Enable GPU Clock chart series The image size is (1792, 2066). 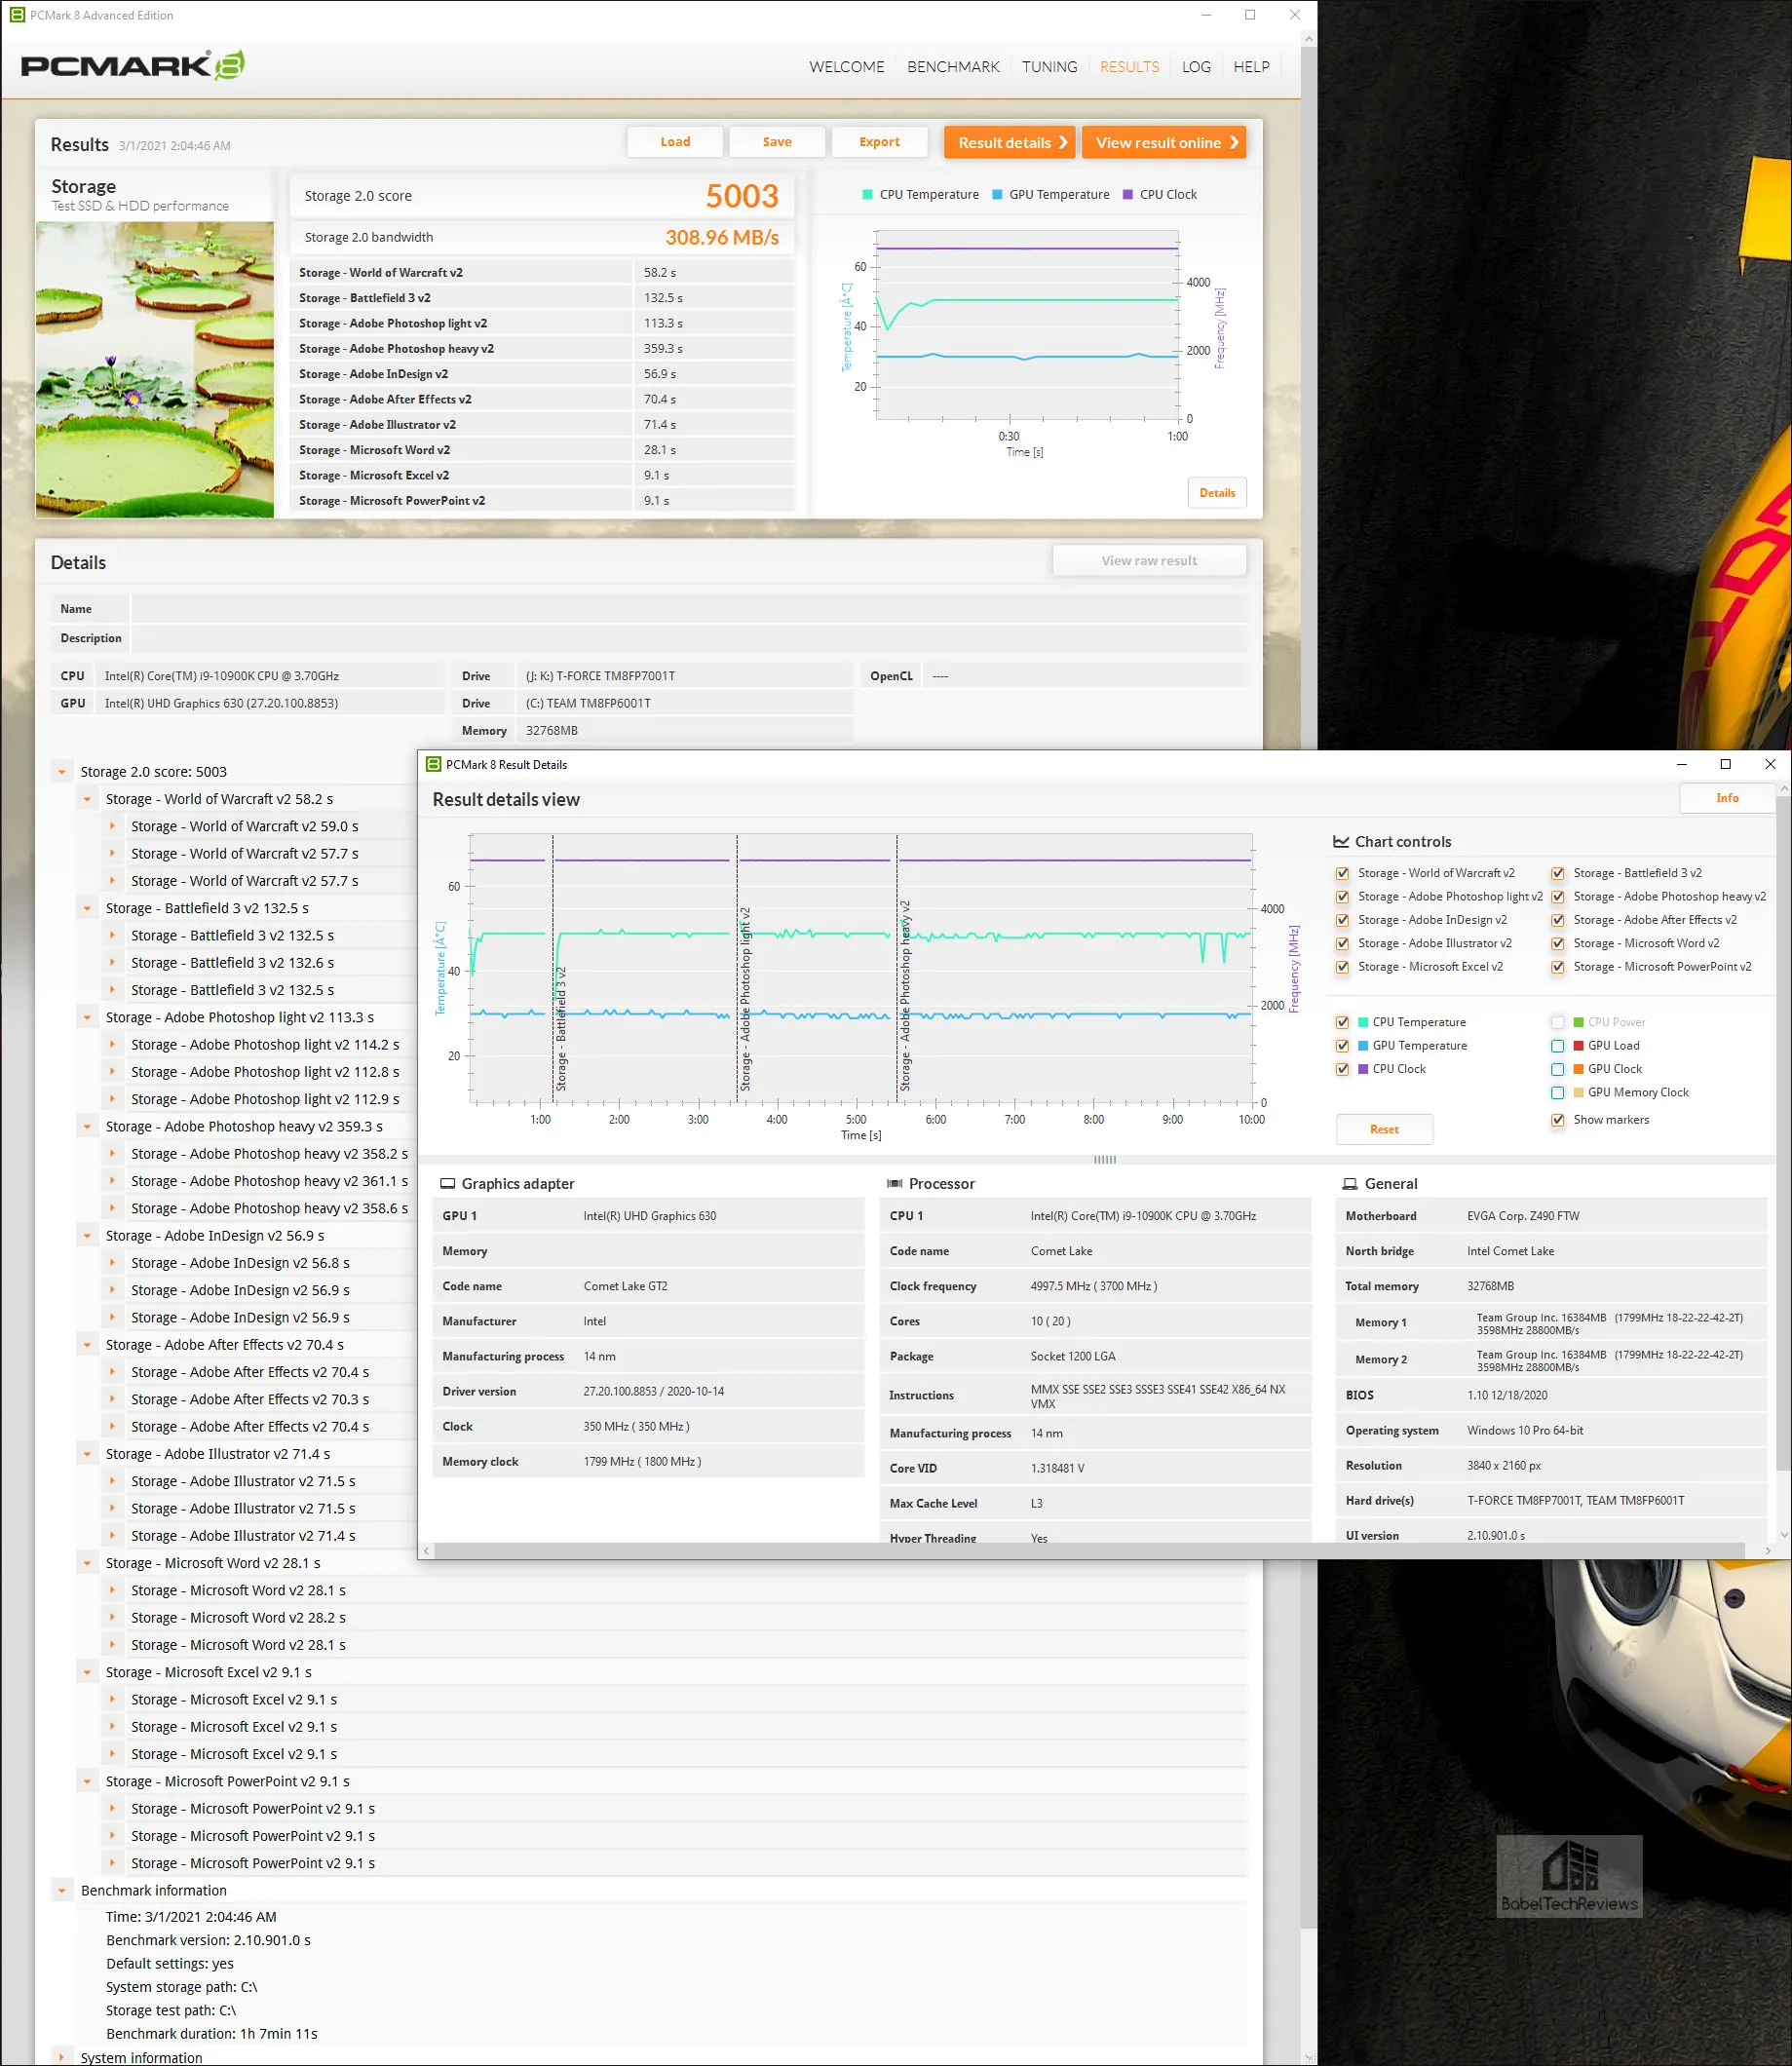click(x=1558, y=1070)
